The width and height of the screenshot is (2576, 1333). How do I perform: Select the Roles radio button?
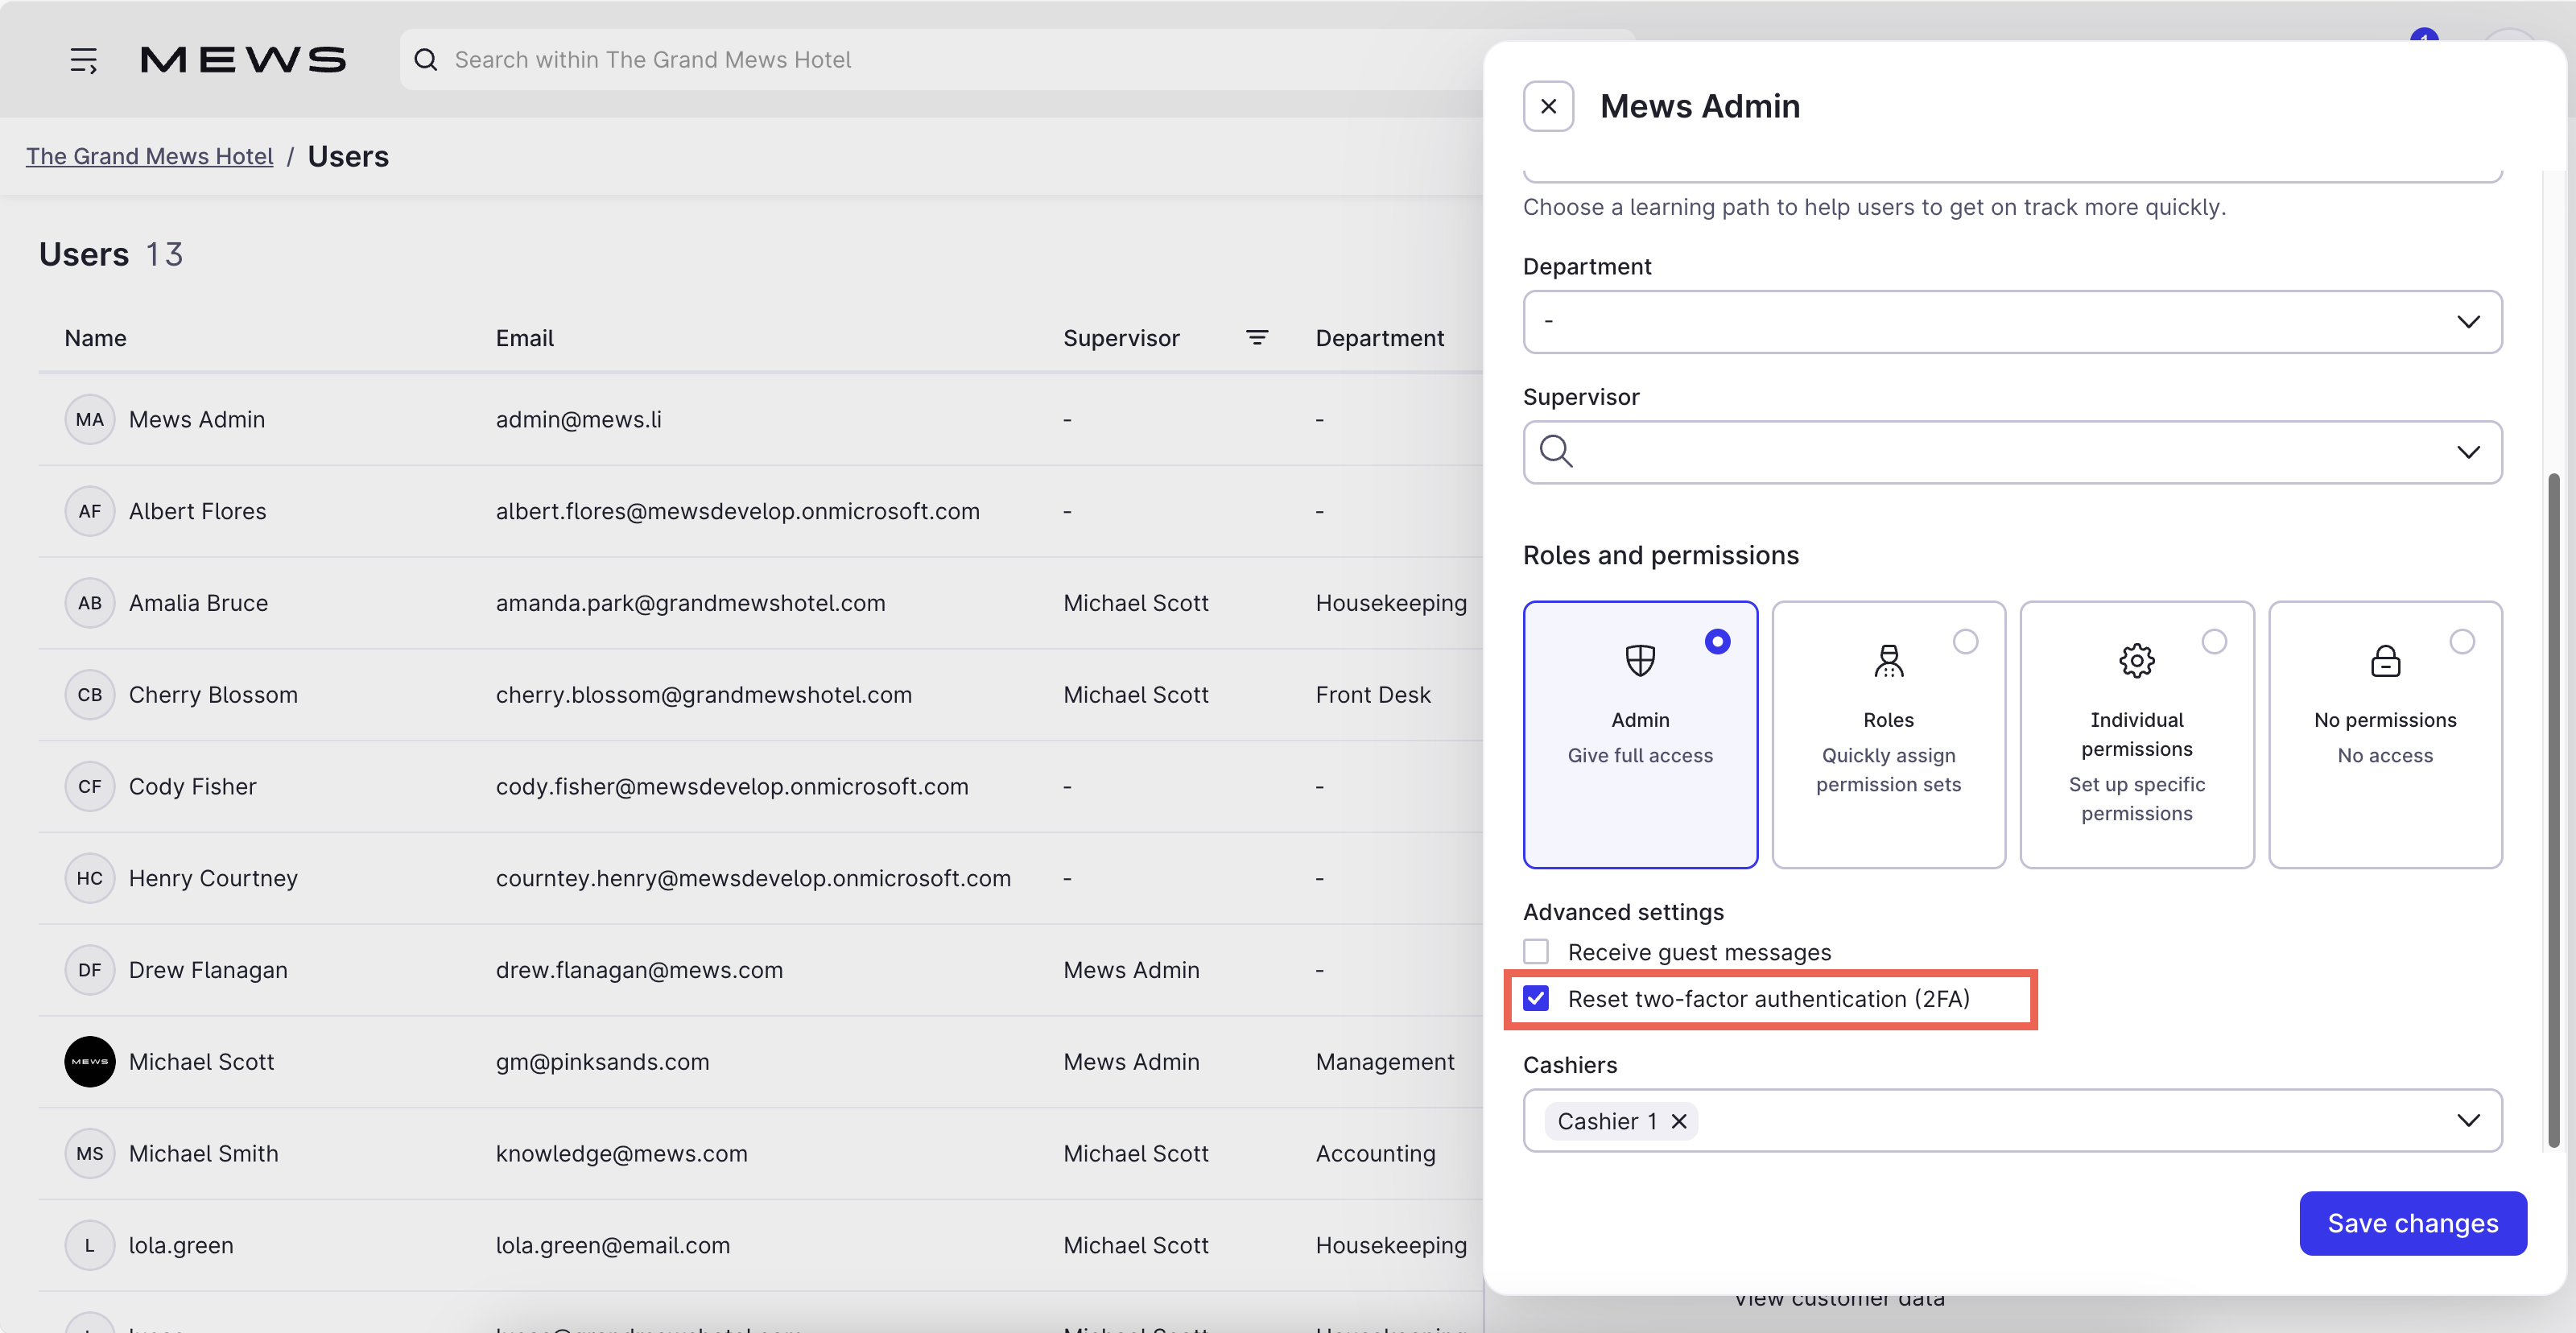coord(1965,641)
